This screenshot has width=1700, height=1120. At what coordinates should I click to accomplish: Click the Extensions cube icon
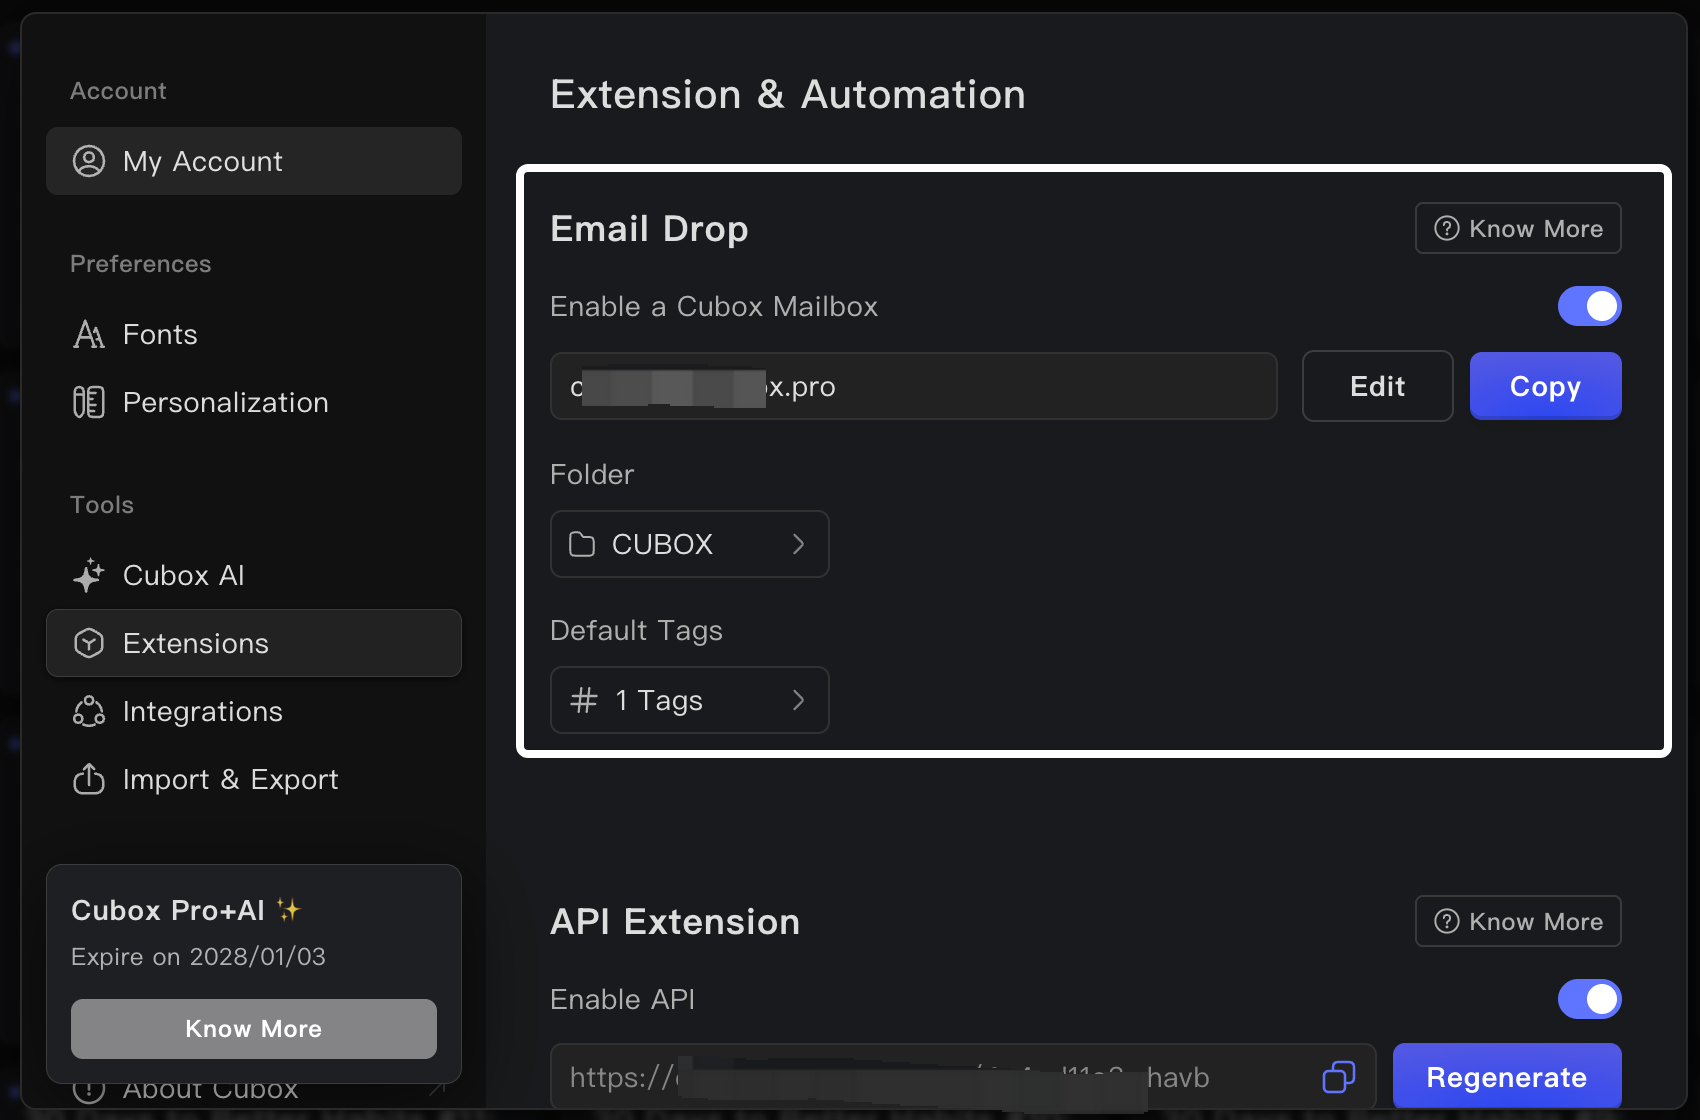89,643
